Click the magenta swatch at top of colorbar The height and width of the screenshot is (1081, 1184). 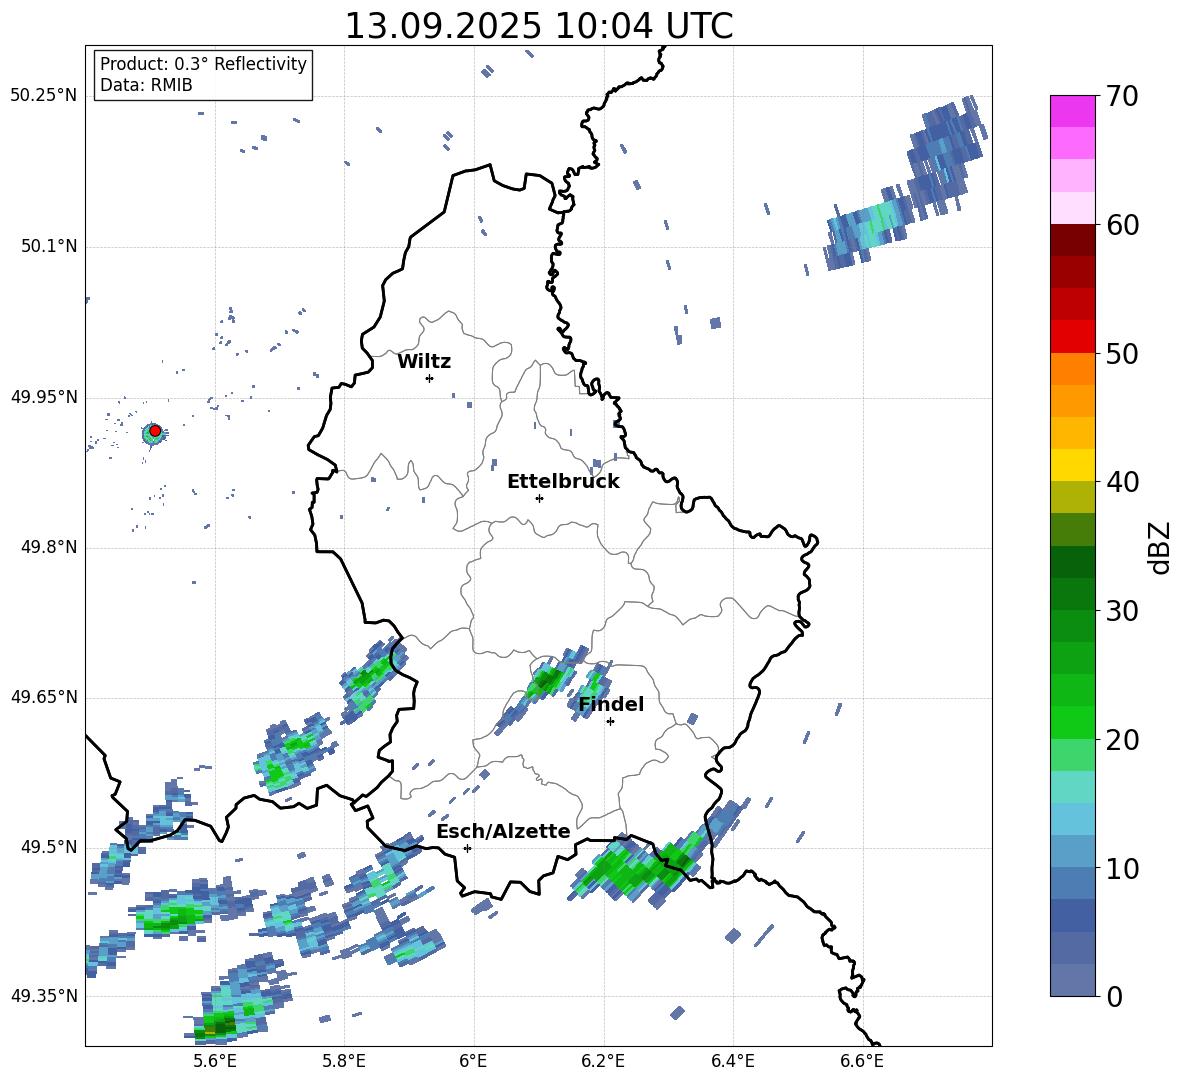tap(1073, 111)
